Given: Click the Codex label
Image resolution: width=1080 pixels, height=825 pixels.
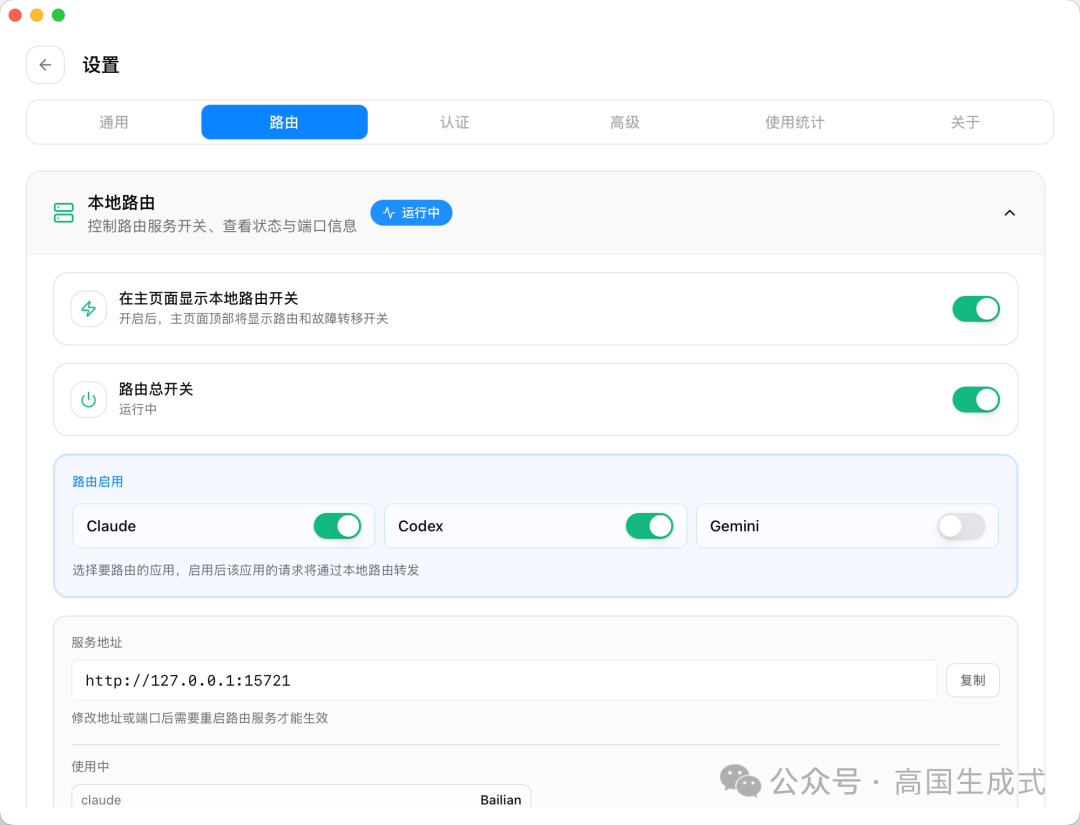Looking at the screenshot, I should (x=421, y=526).
